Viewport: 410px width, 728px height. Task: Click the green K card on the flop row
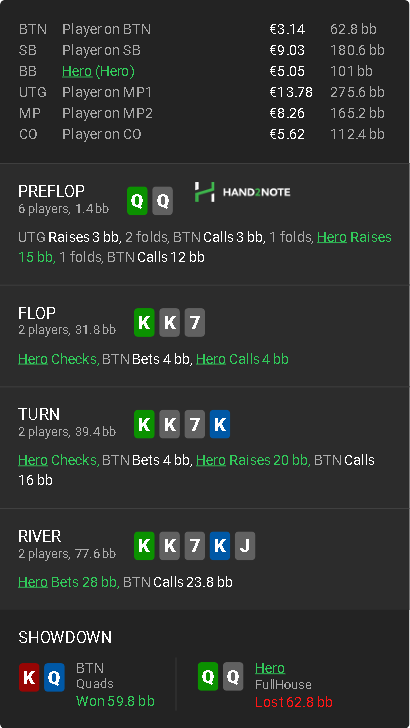(x=144, y=323)
